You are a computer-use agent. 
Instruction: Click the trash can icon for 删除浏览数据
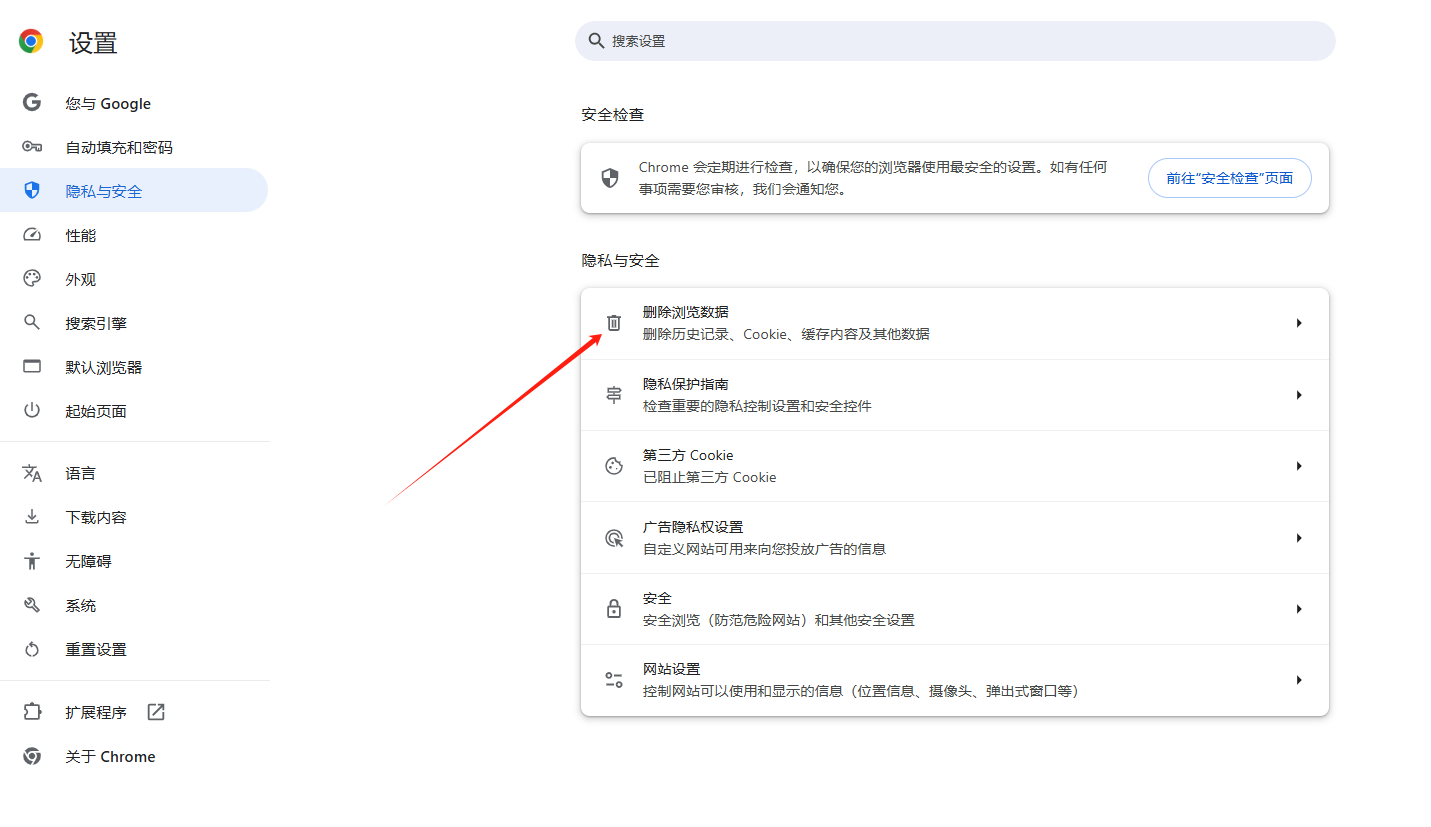point(614,323)
